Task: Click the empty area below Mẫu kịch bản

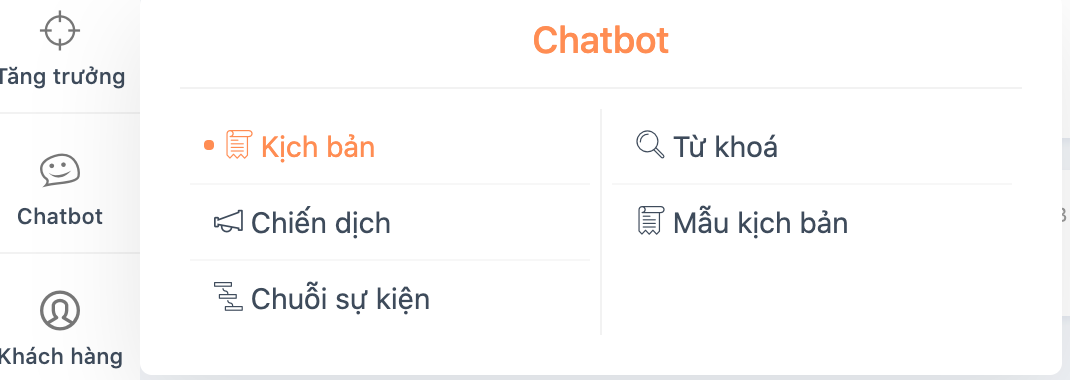Action: pos(812,297)
